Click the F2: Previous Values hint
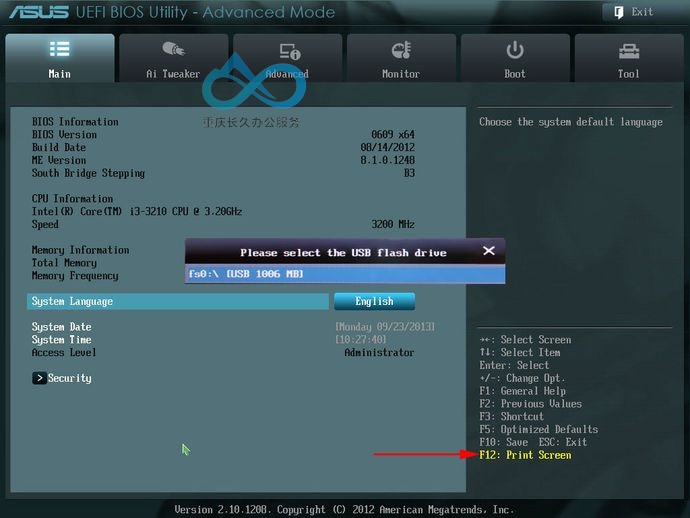Image resolution: width=690 pixels, height=518 pixels. tap(531, 404)
